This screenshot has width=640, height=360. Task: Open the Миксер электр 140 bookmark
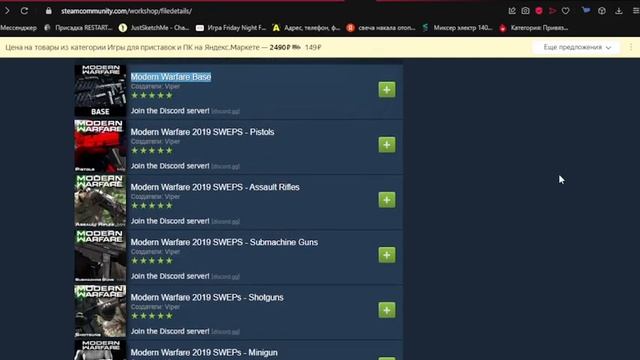[458, 28]
